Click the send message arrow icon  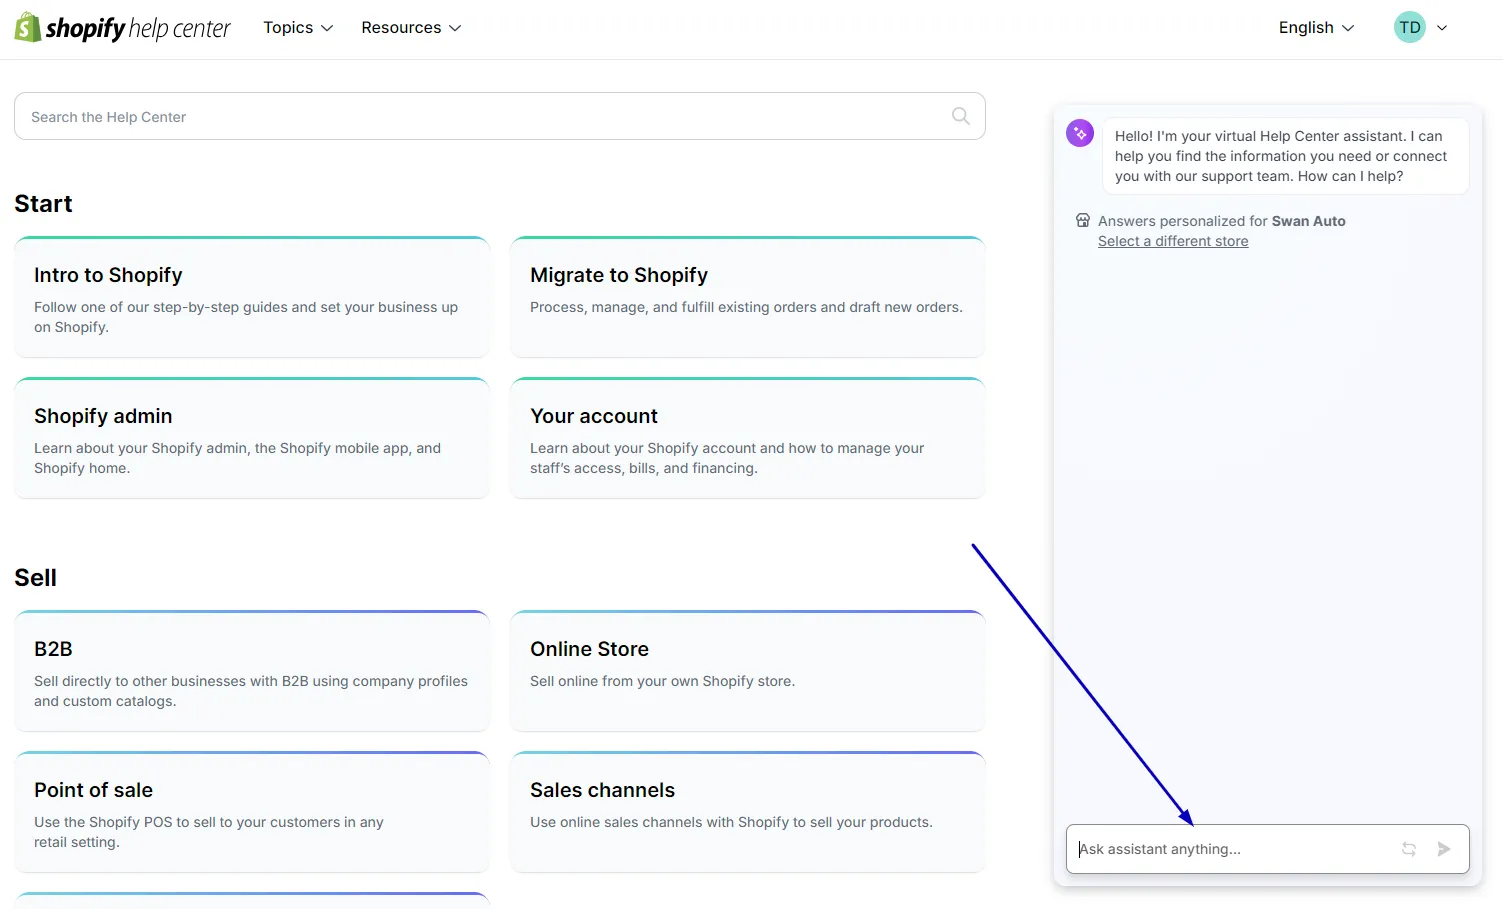[1444, 849]
